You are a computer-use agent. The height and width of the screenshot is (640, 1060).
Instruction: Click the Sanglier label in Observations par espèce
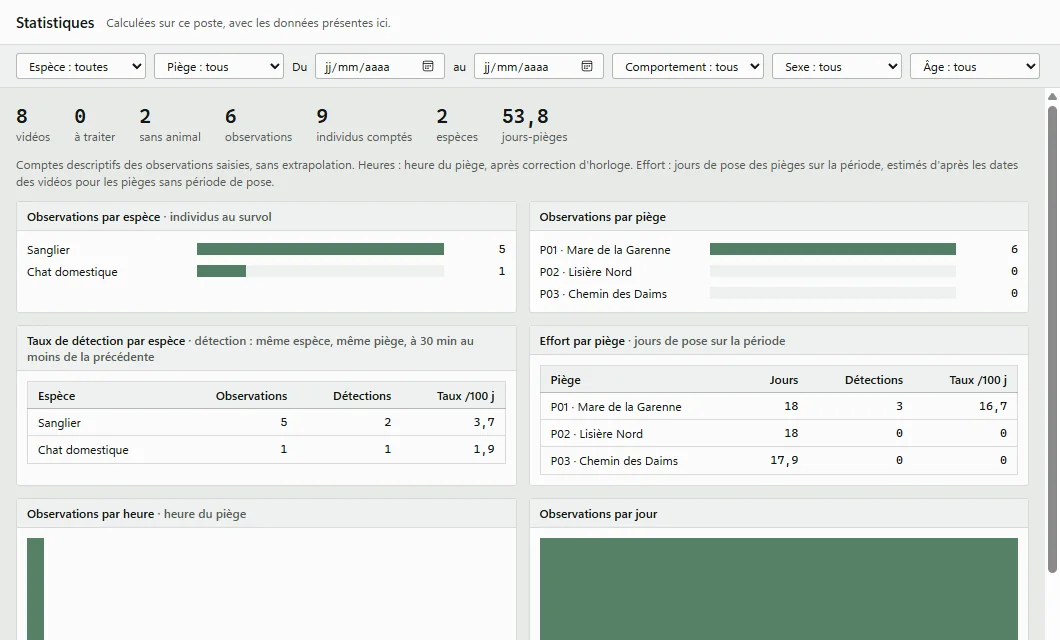pyautogui.click(x=48, y=249)
